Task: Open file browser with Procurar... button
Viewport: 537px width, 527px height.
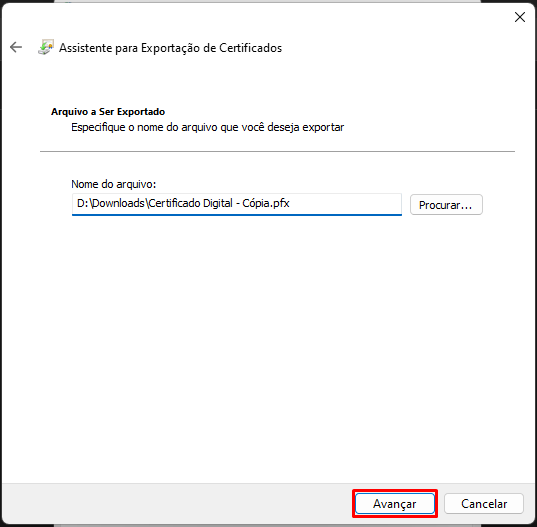Action: [446, 205]
